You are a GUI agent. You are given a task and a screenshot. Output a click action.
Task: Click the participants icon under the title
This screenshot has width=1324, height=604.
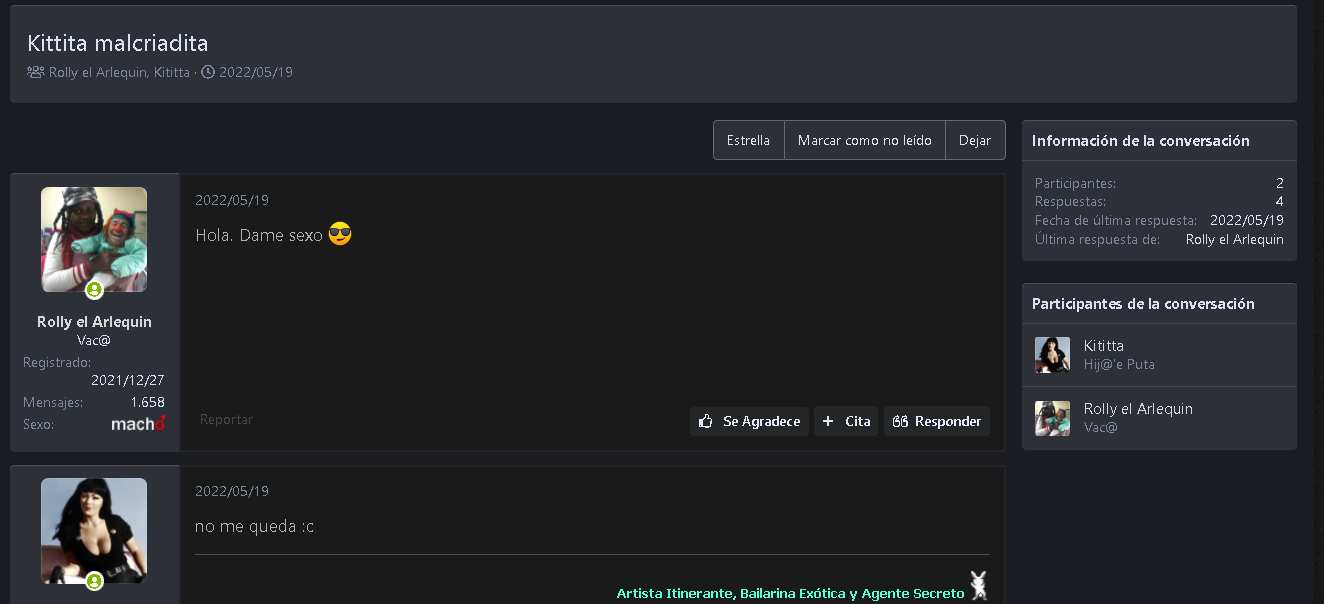36,72
